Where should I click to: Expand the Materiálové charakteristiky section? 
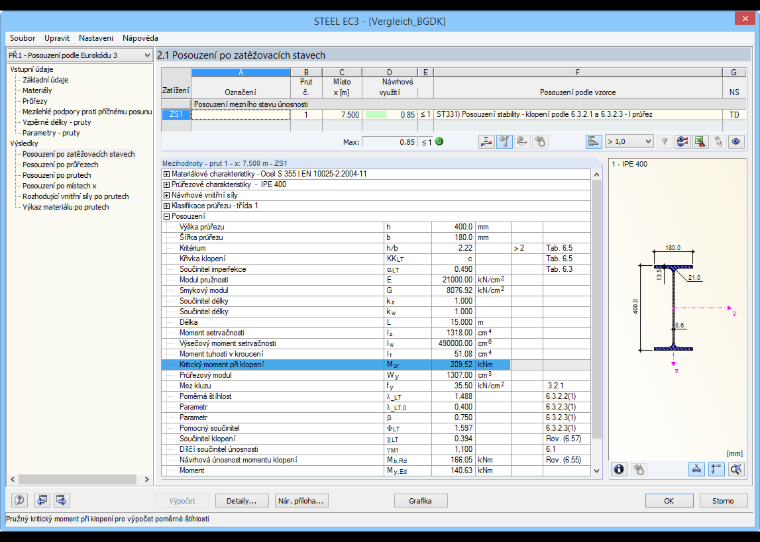click(166, 174)
